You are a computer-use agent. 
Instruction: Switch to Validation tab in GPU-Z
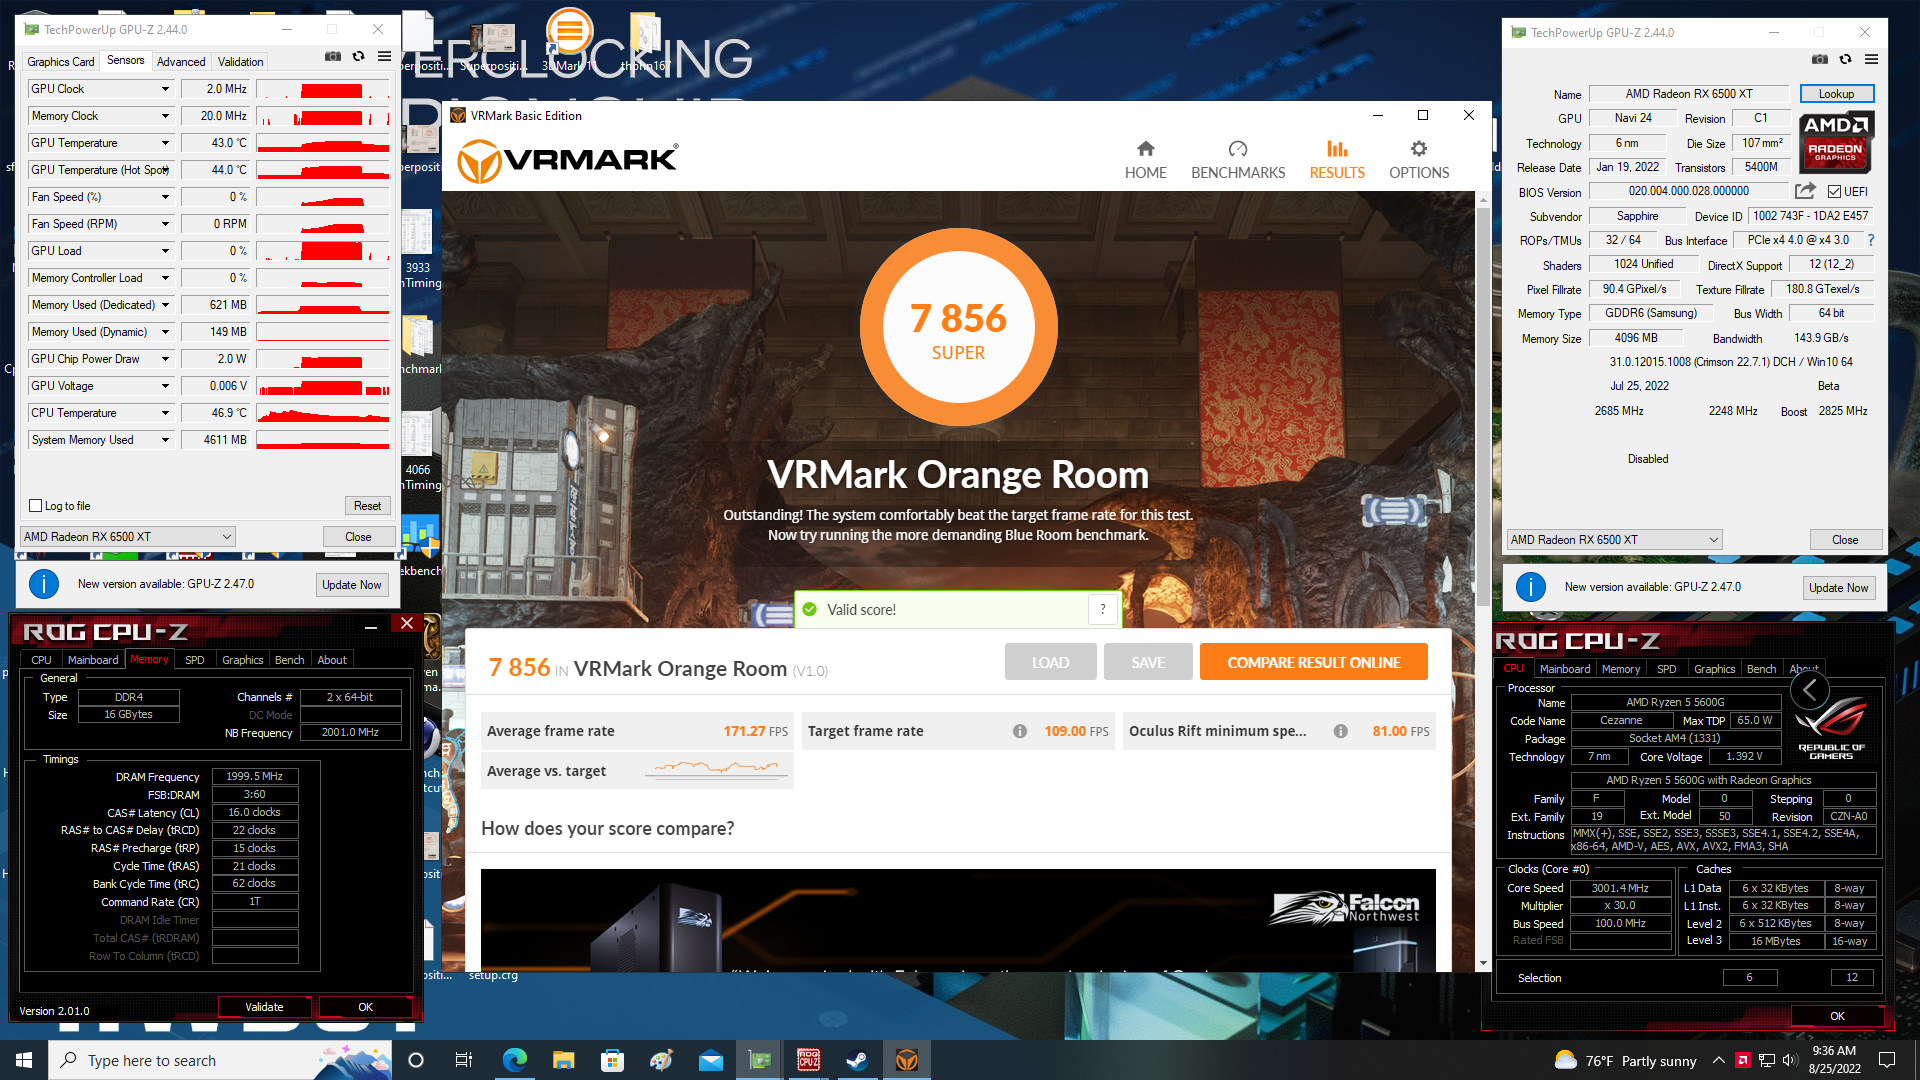coord(241,61)
